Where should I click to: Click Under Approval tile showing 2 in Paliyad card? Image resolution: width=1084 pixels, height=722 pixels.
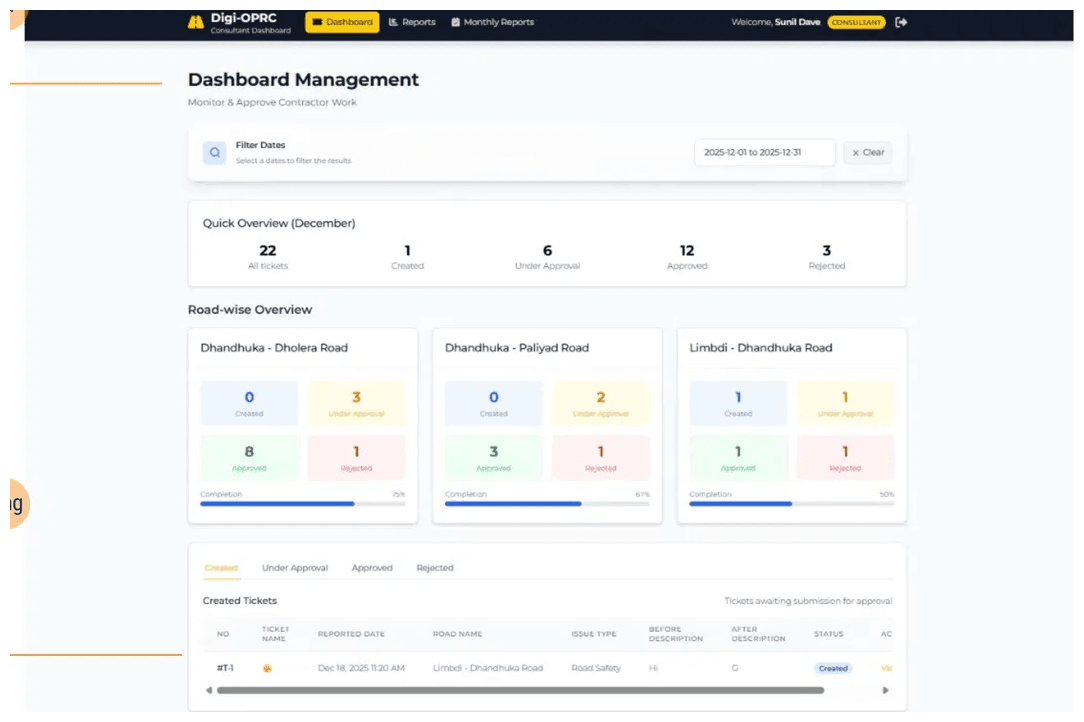point(601,403)
